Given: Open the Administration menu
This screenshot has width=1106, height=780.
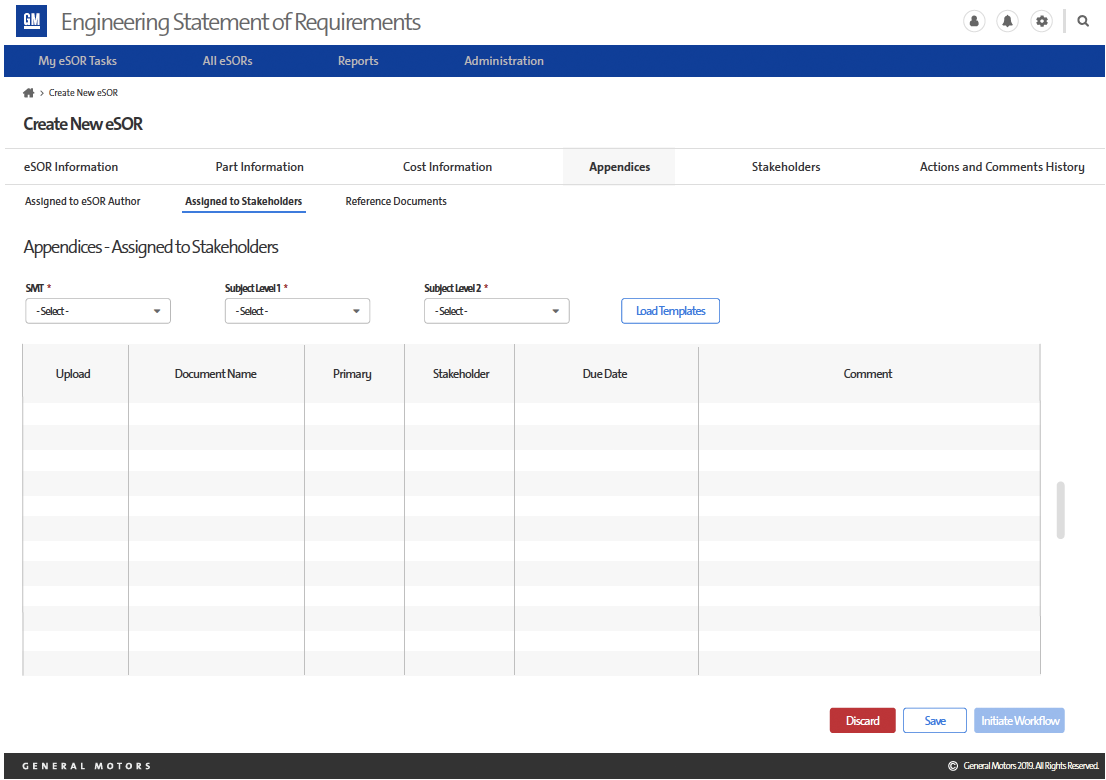Looking at the screenshot, I should tap(504, 61).
